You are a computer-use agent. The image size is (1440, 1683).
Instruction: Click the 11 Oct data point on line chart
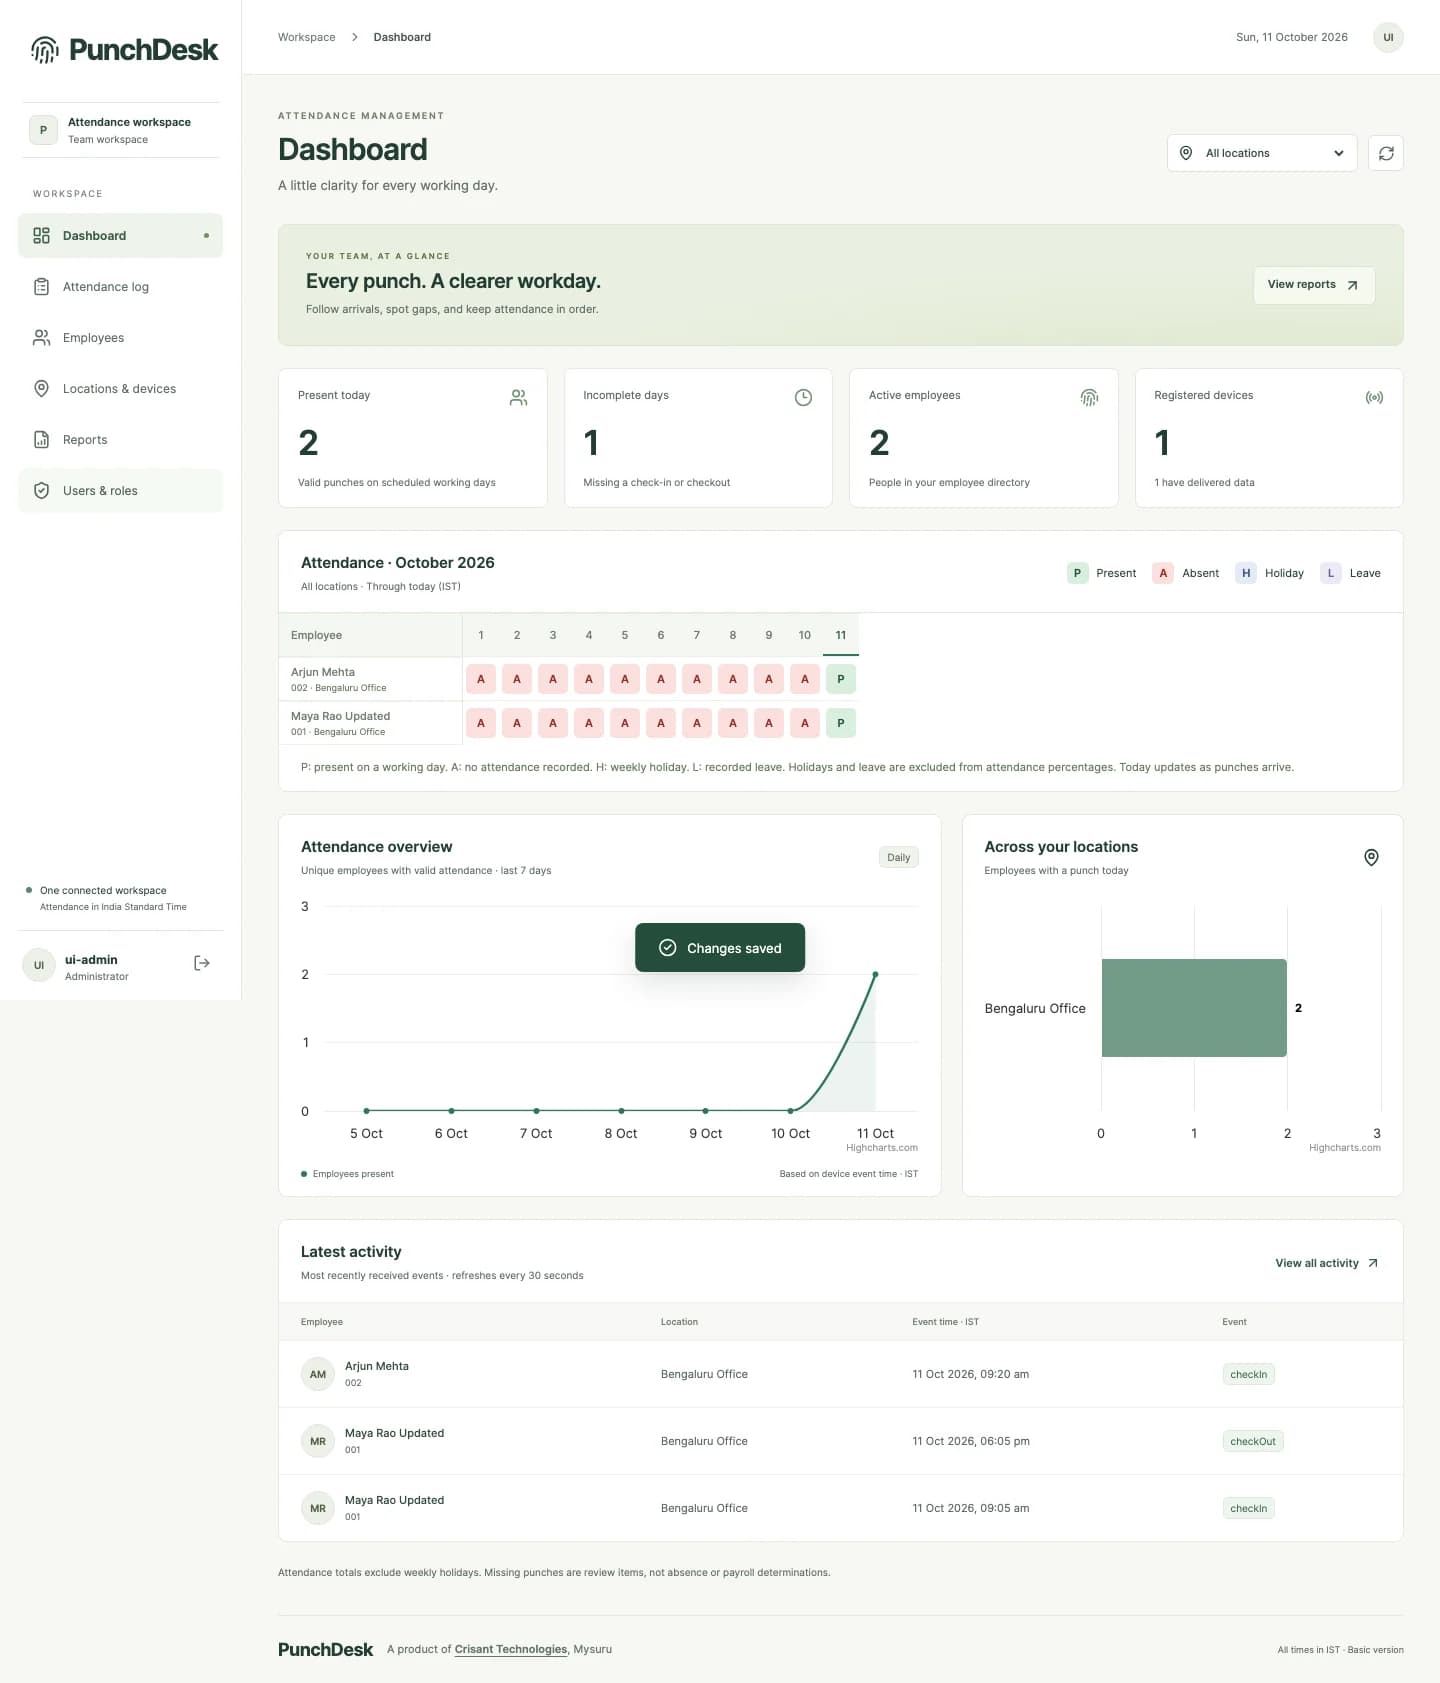875,974
